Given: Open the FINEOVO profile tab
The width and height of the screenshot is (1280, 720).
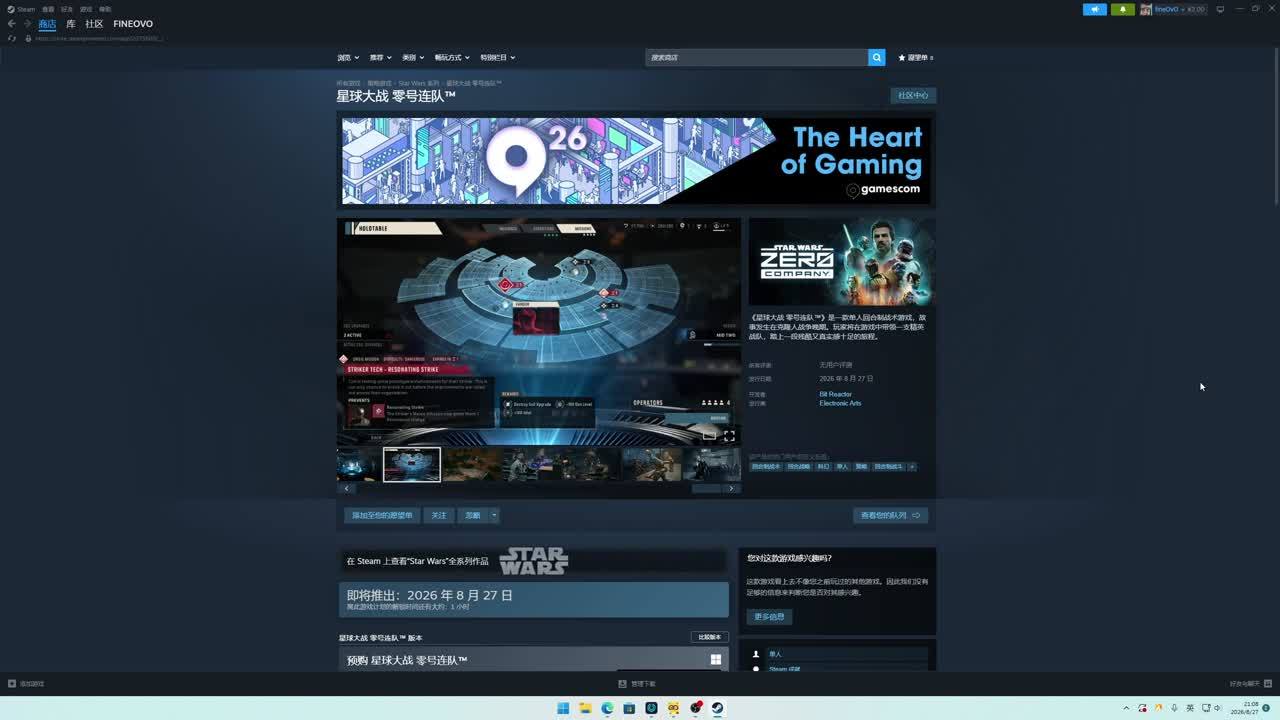Looking at the screenshot, I should (x=133, y=24).
